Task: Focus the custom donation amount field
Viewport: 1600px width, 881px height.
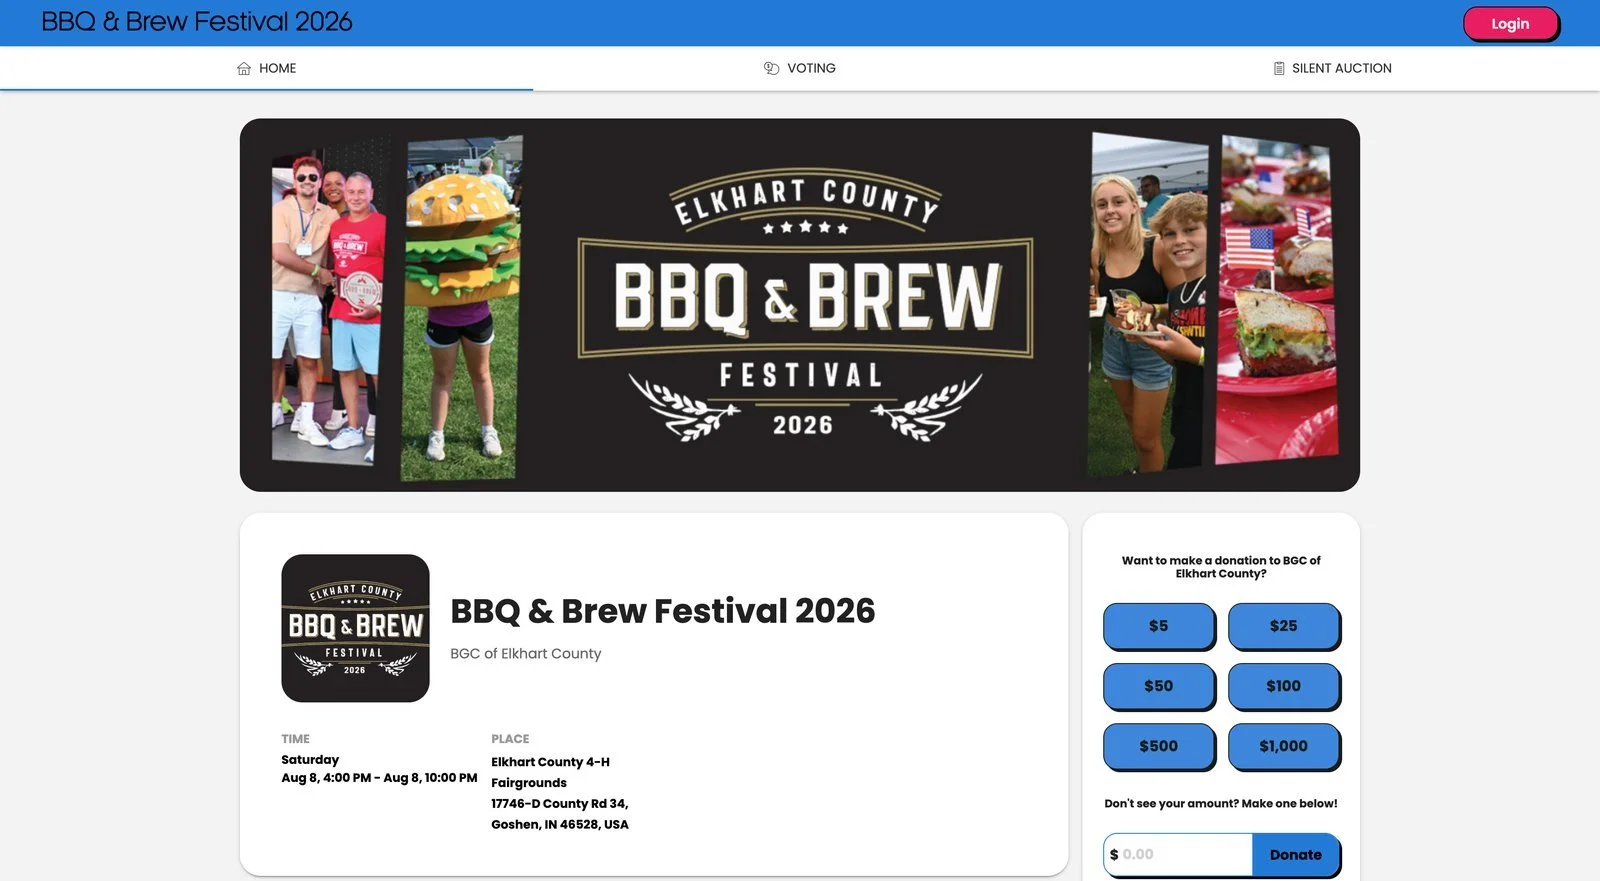Action: 1178,855
